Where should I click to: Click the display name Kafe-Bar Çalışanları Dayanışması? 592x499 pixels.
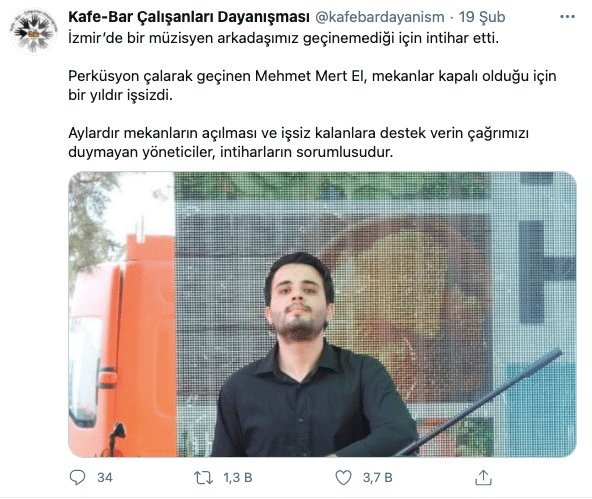189,17
